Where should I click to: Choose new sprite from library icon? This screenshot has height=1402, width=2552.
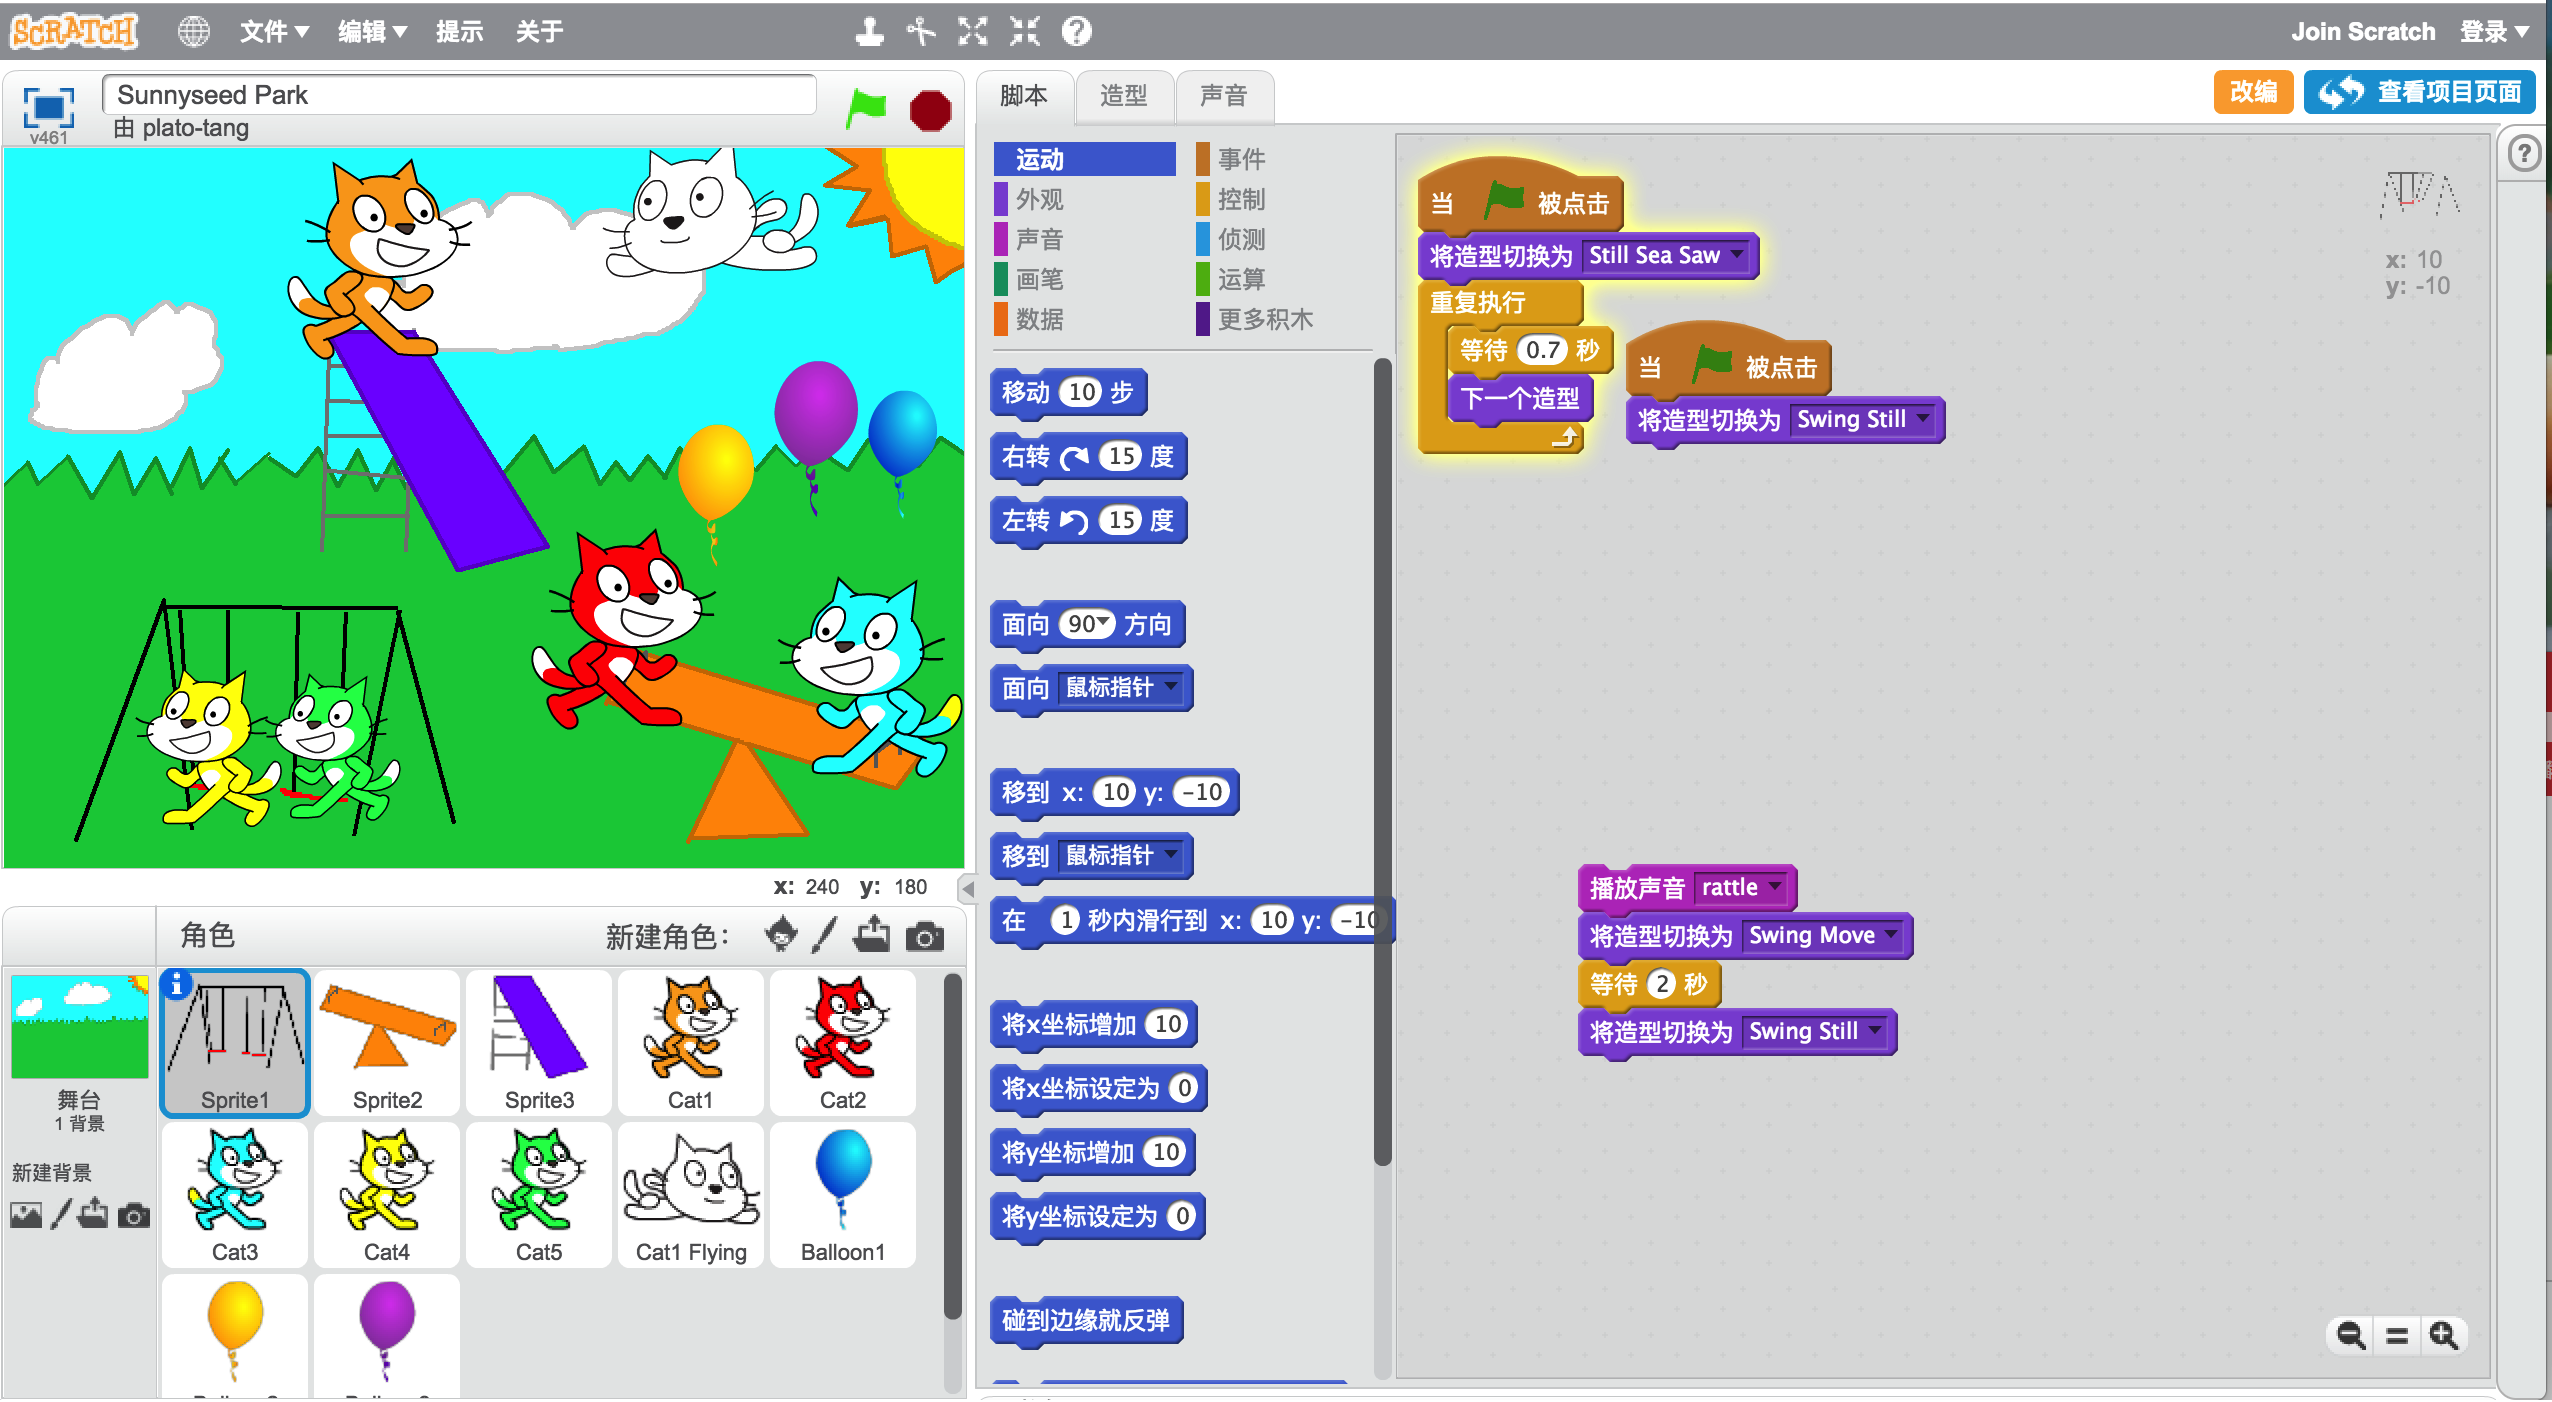781,935
